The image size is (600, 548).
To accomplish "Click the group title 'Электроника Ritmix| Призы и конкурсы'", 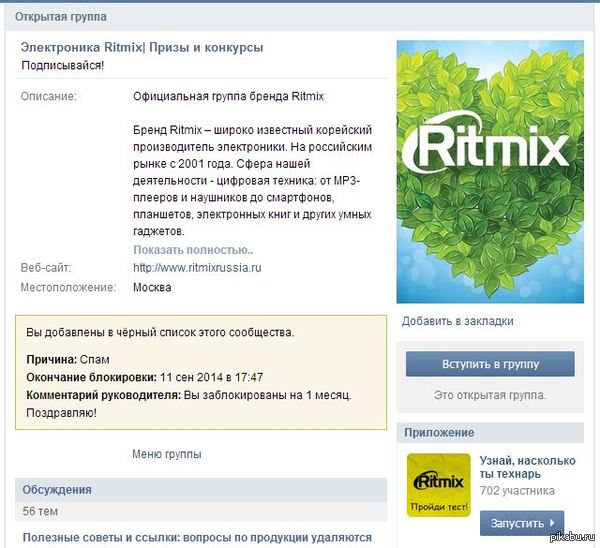I will click(x=142, y=47).
